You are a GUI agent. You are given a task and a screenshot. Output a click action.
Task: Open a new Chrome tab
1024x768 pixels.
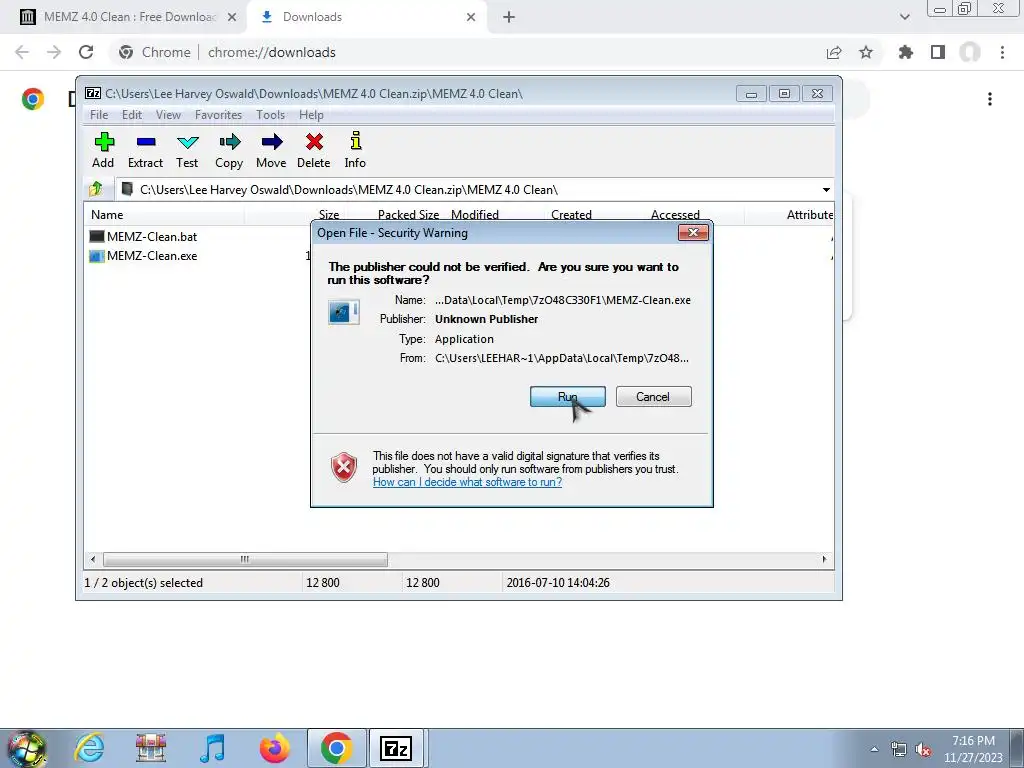coord(509,17)
